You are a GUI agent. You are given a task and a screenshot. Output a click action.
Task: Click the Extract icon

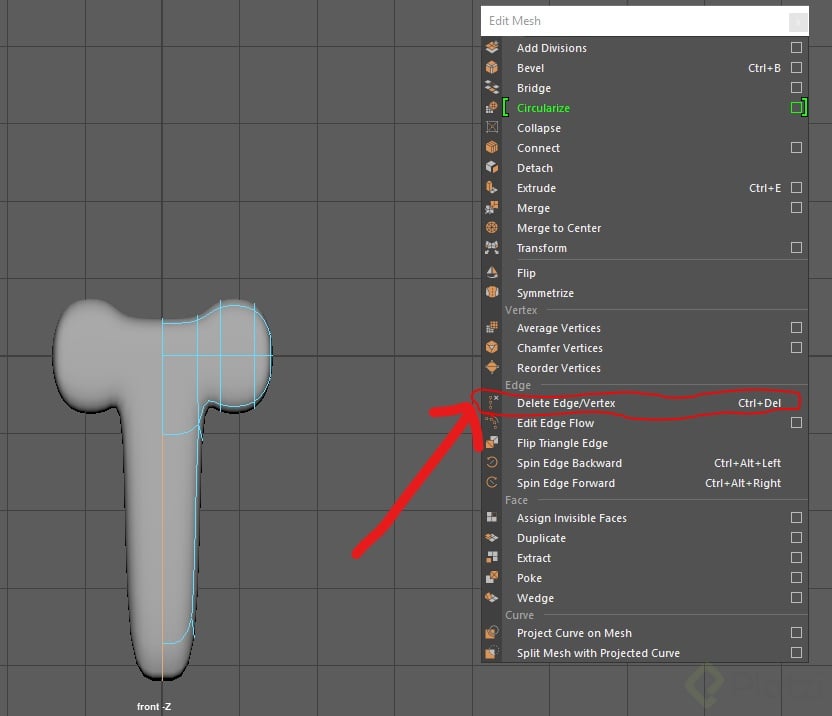coord(492,558)
